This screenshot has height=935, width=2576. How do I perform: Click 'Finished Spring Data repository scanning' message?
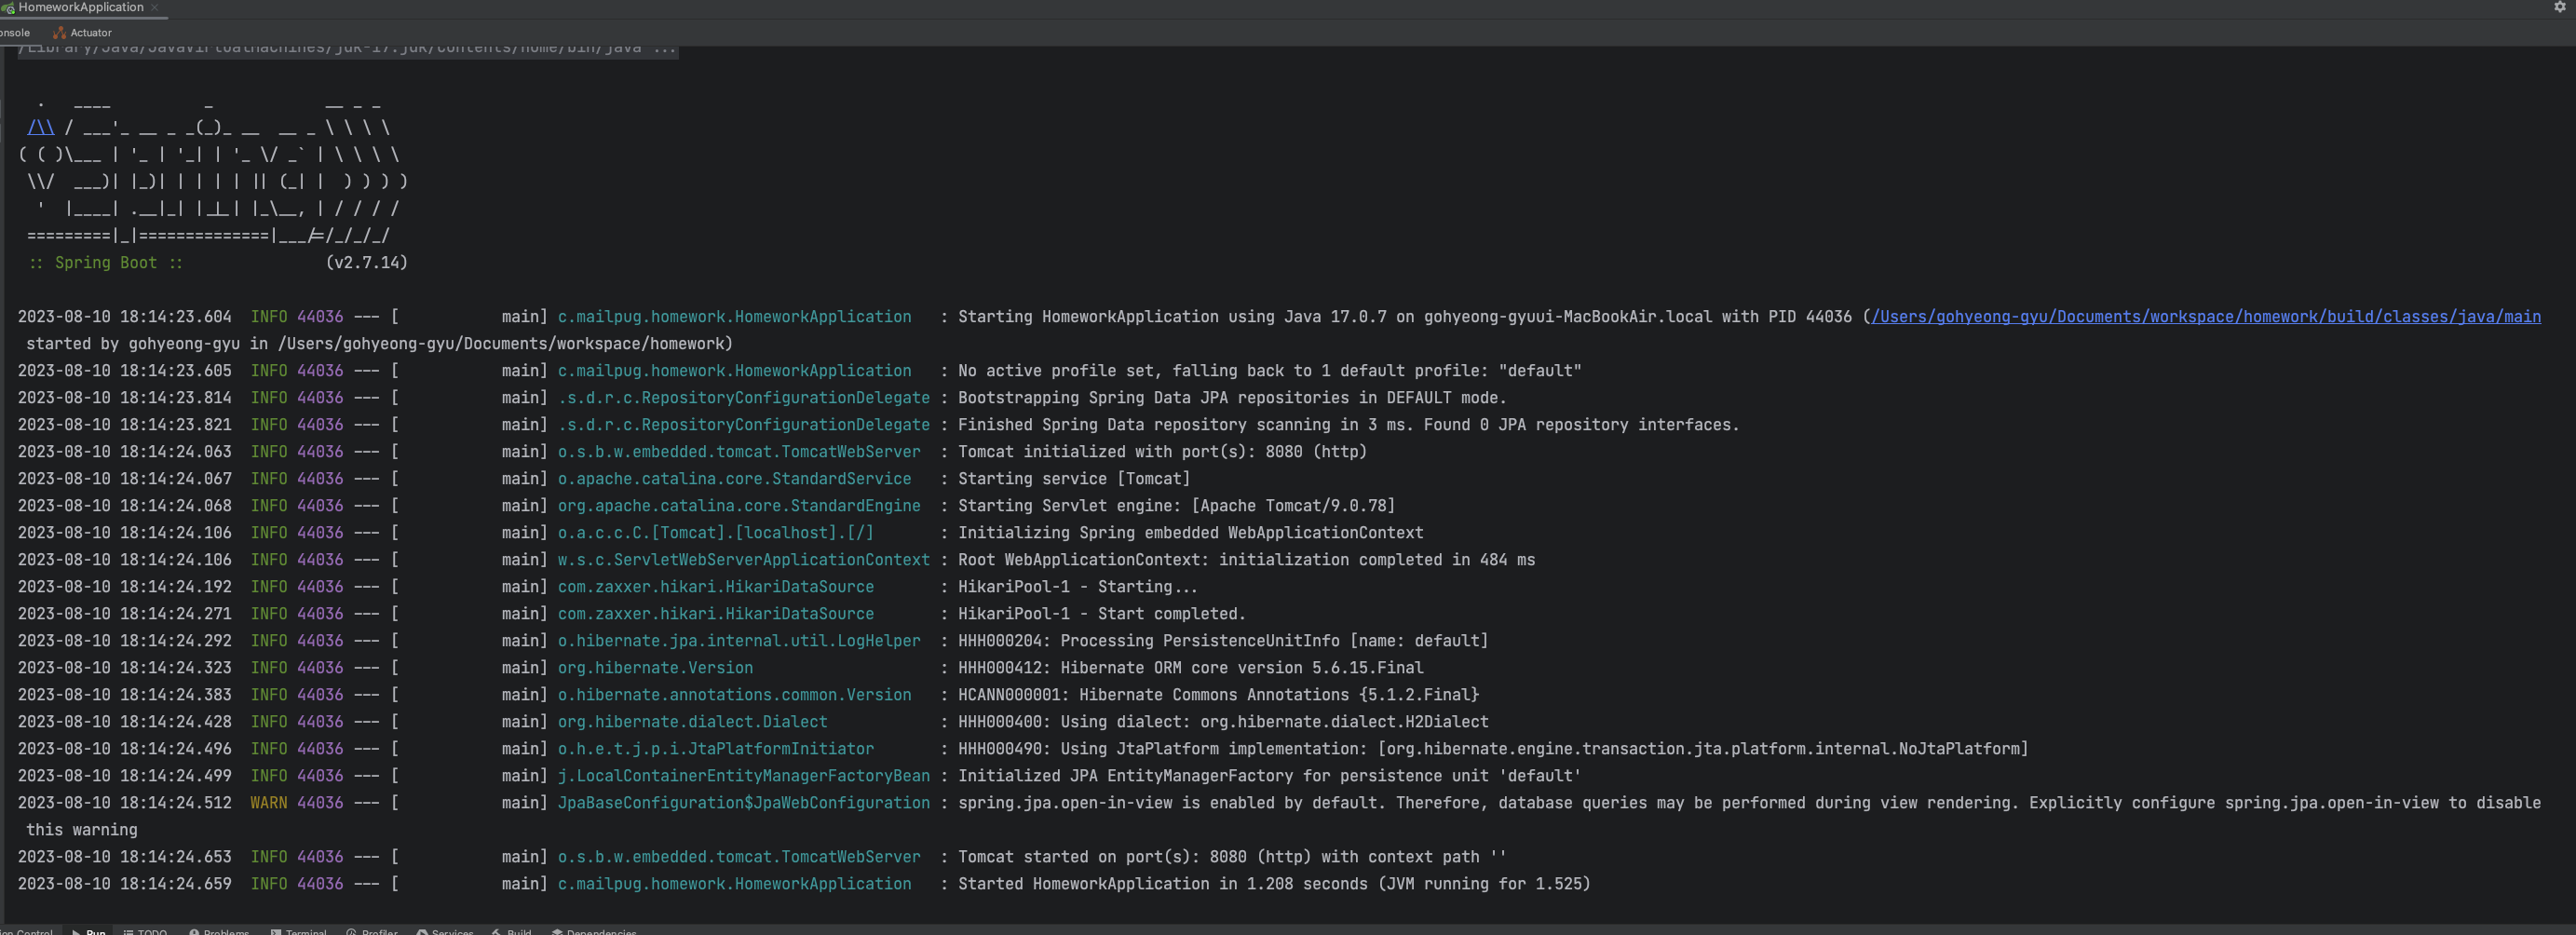[1349, 425]
